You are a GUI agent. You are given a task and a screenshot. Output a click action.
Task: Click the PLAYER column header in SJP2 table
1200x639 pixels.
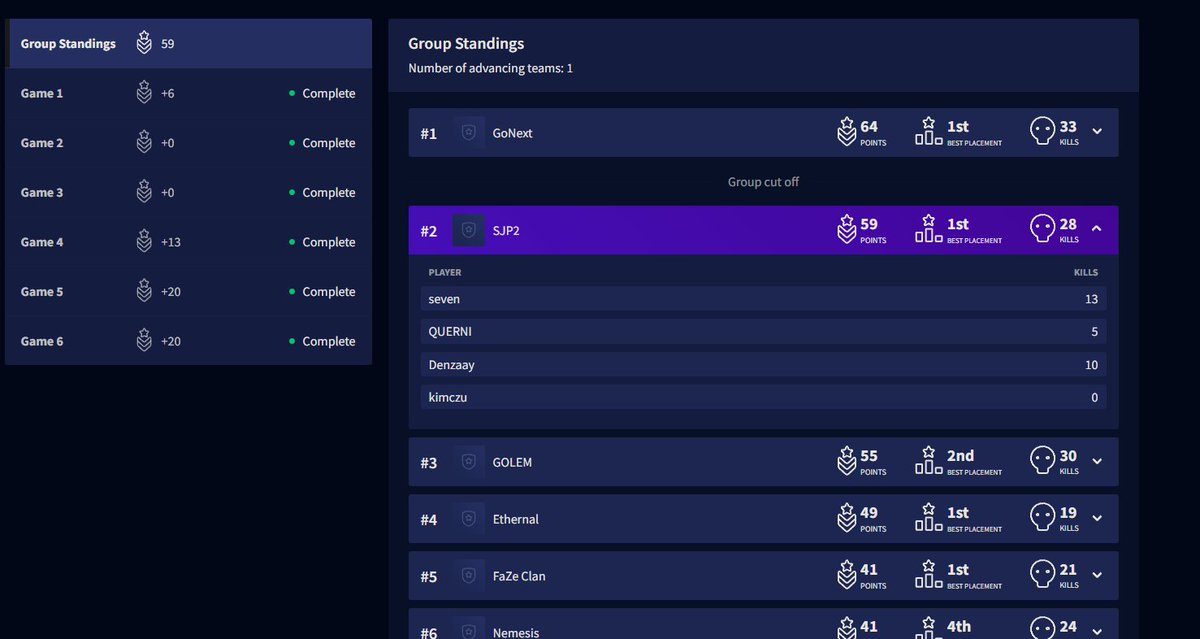[445, 272]
